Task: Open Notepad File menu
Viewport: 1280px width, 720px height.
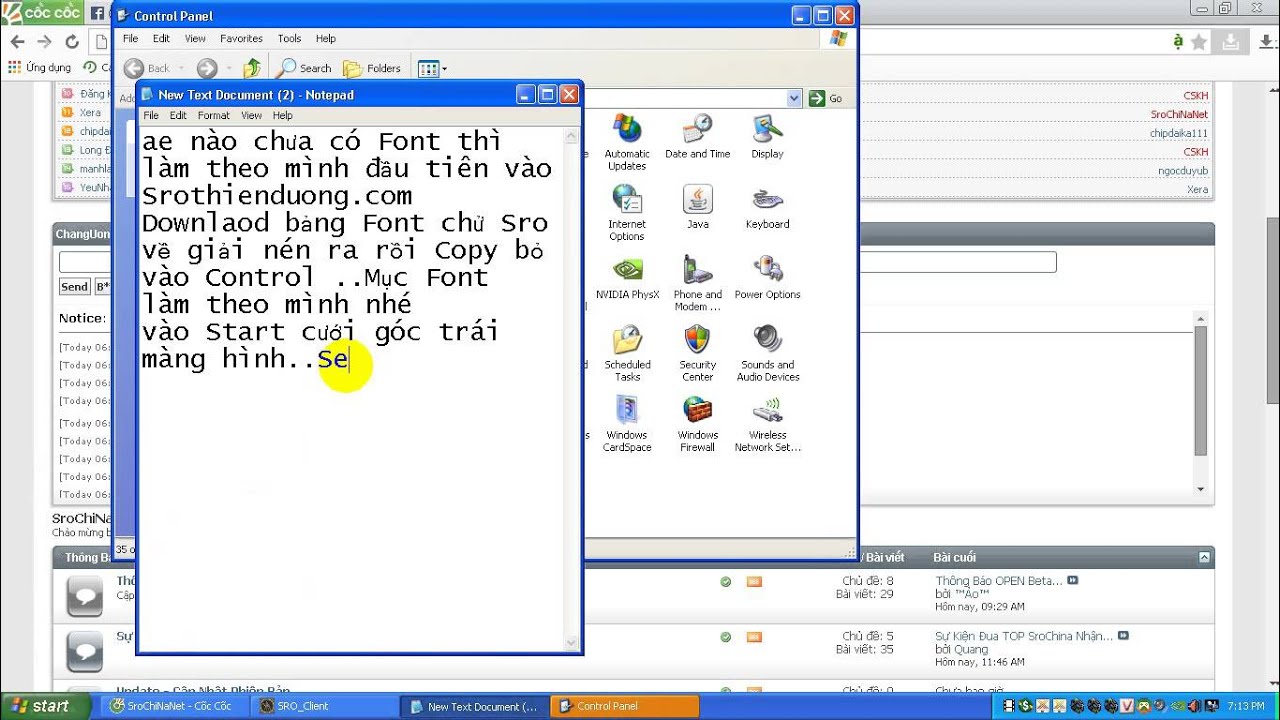Action: click(151, 115)
